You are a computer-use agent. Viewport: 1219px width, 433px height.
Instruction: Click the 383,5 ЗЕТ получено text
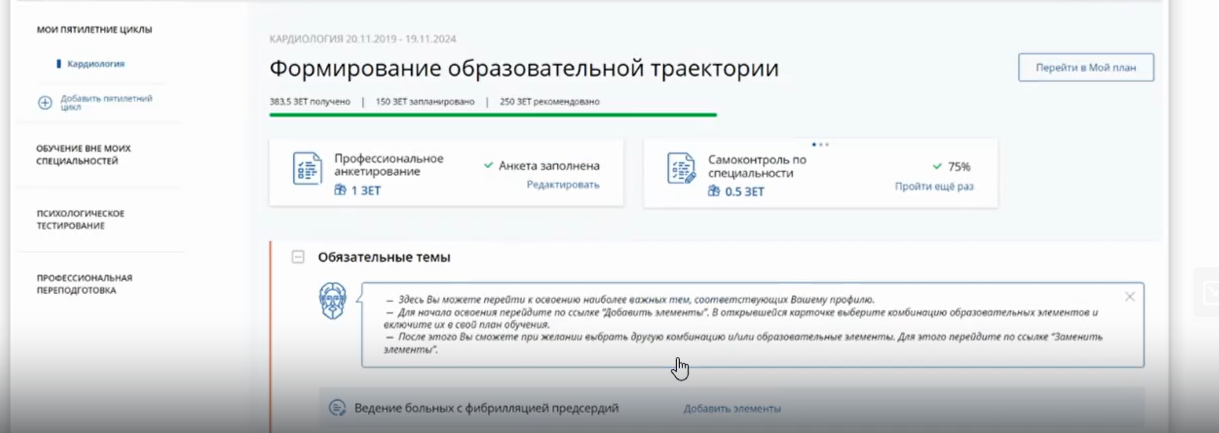click(310, 101)
